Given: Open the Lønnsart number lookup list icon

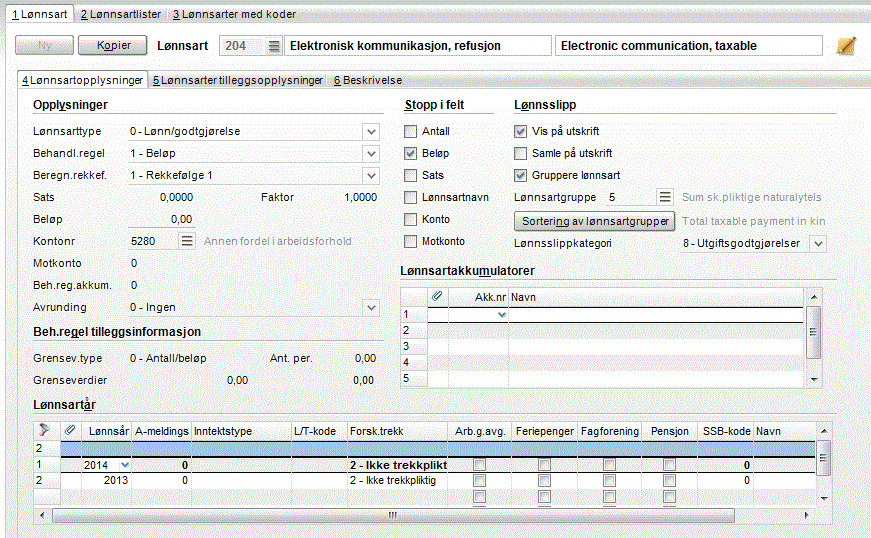Looking at the screenshot, I should tap(274, 46).
